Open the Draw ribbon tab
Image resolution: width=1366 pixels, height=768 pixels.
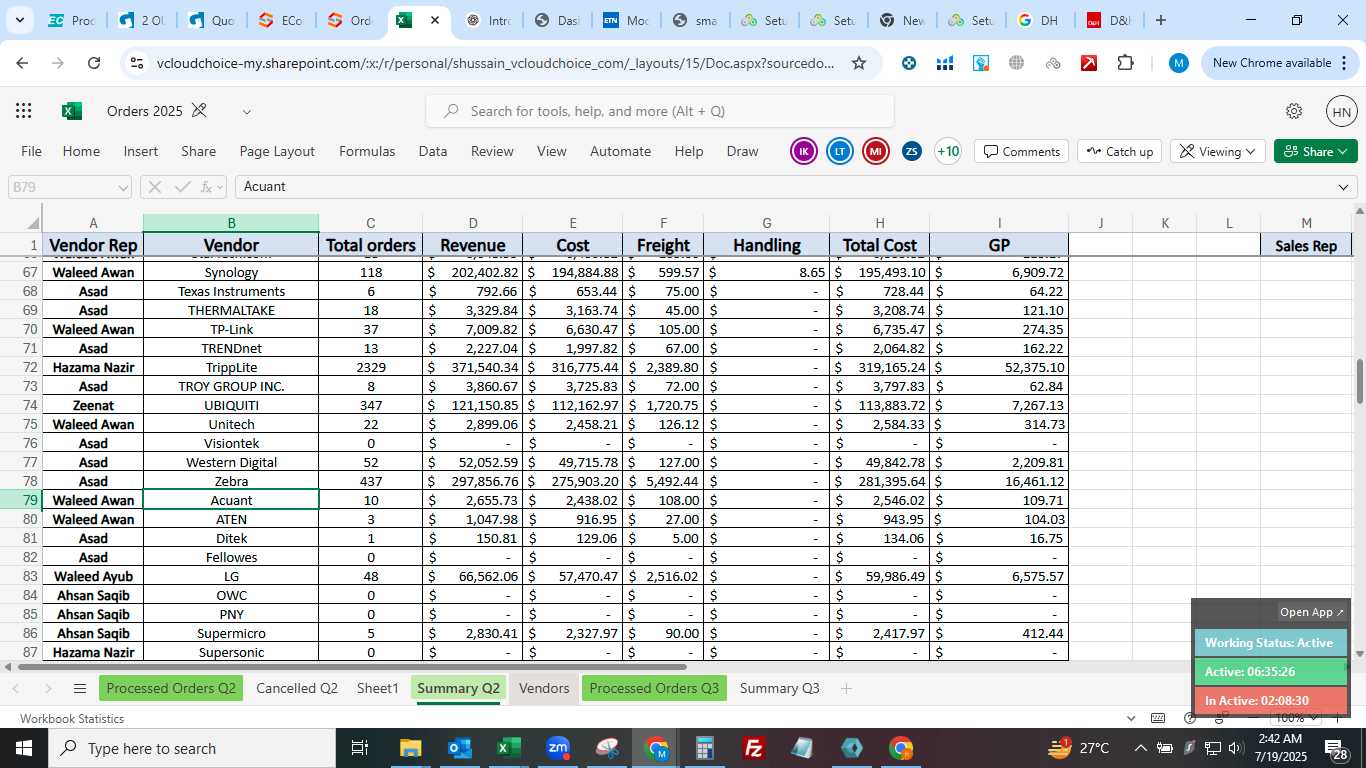742,151
